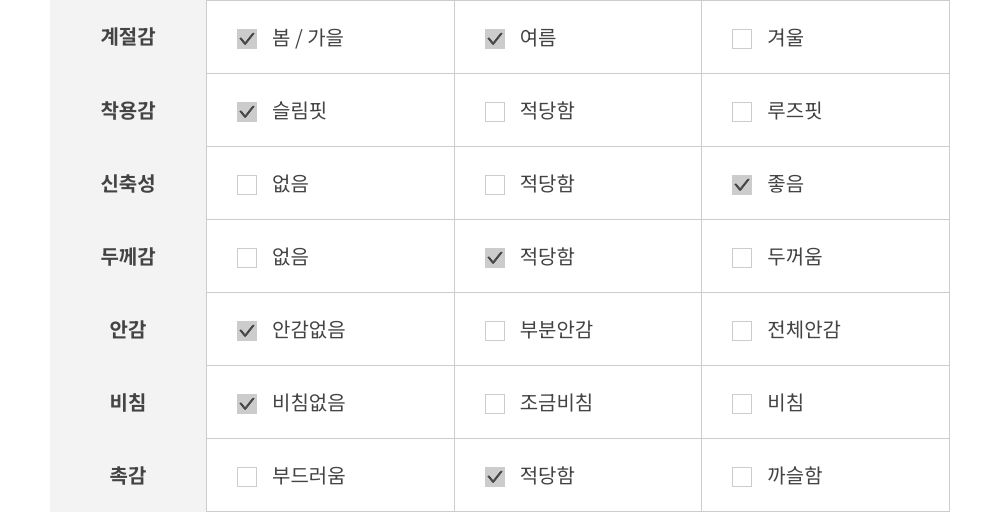Check the 루즈핏 checkbox

[x=742, y=112]
